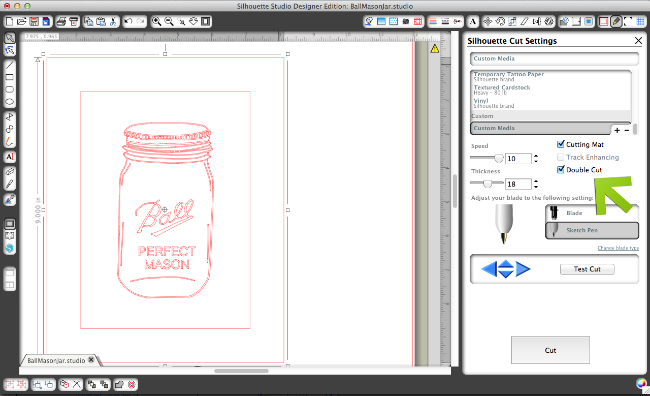
Task: Select Vinyl Silhouette brand media
Action: click(x=551, y=103)
